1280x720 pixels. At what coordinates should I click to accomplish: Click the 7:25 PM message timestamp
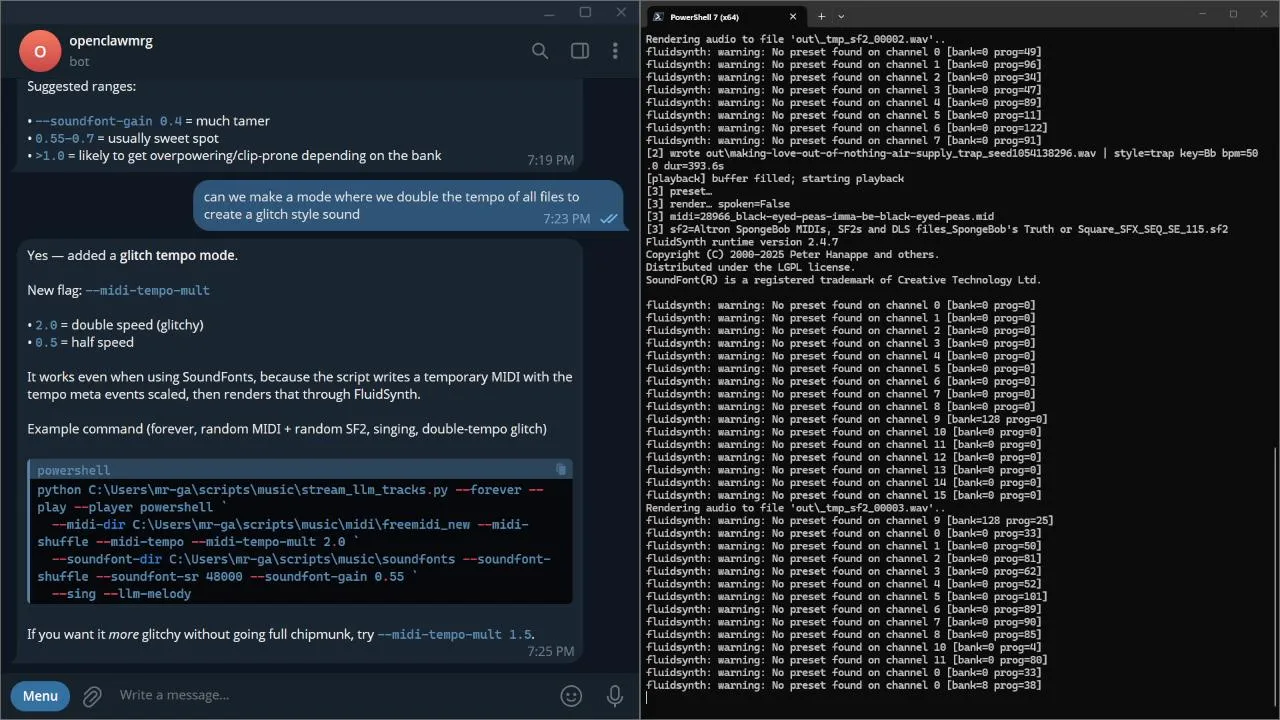(x=551, y=651)
